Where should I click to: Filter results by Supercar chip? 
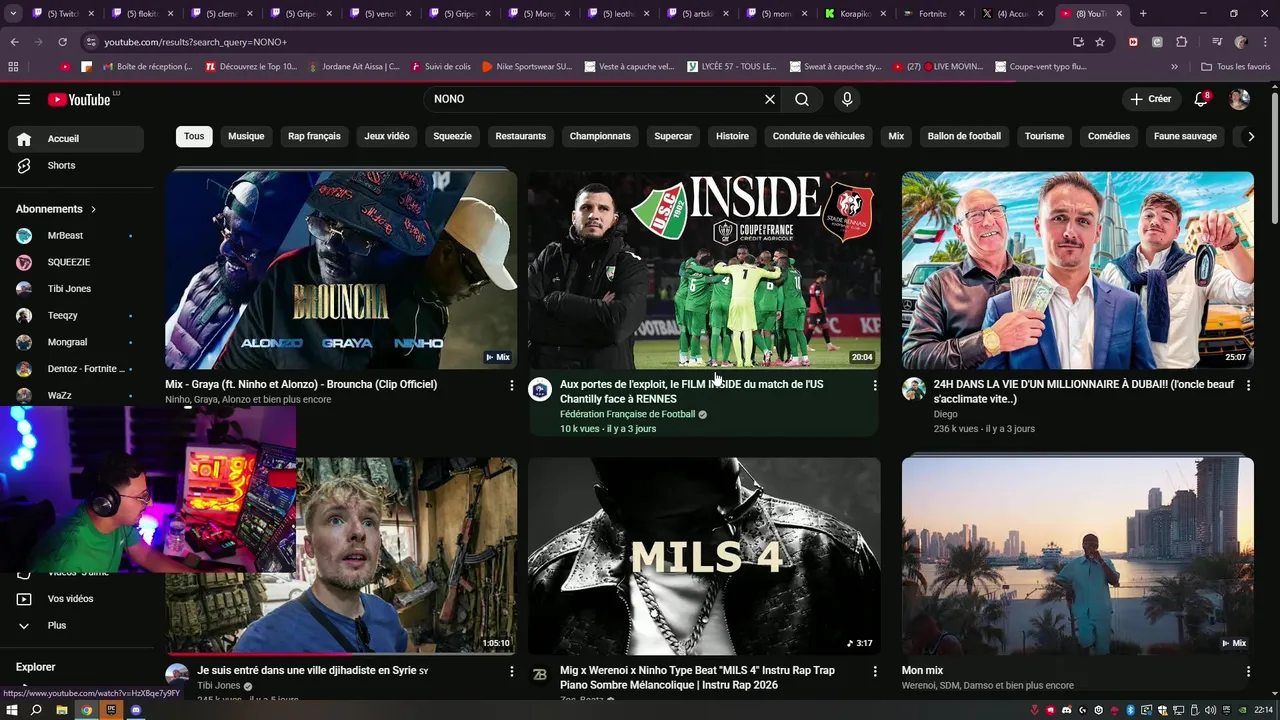[x=673, y=136]
